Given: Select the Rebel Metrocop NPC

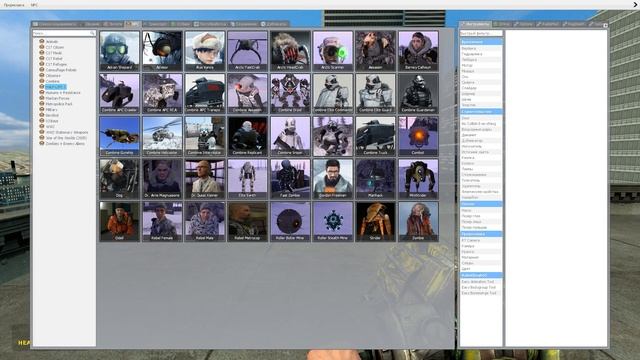Looking at the screenshot, I should [248, 221].
